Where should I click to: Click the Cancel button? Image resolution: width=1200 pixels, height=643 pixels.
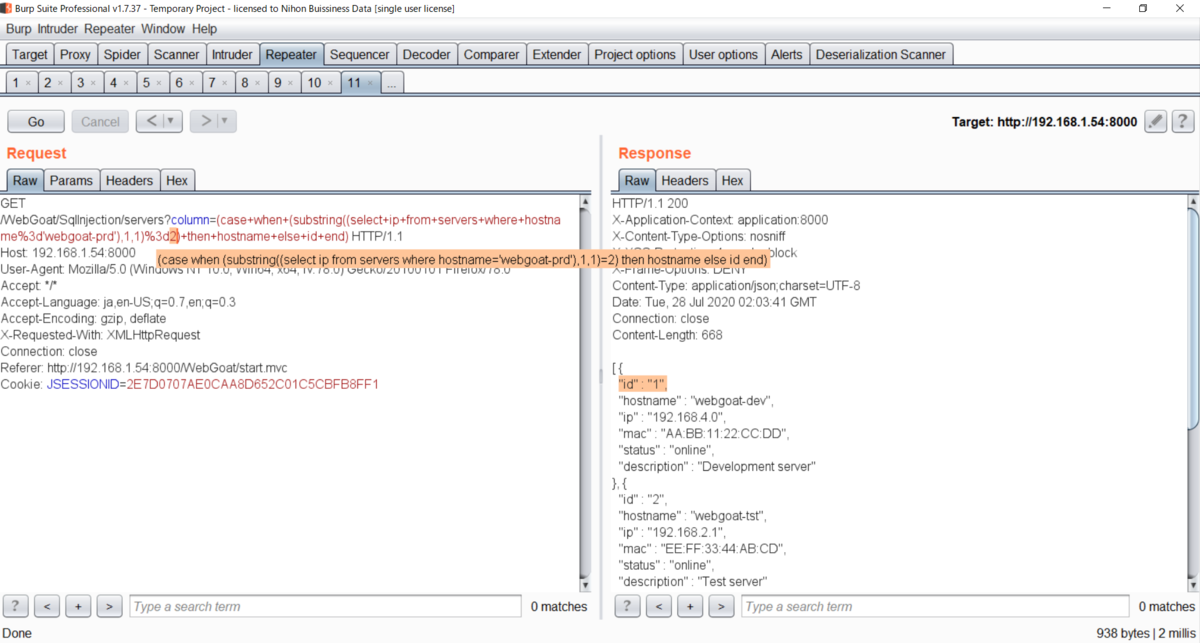click(100, 122)
